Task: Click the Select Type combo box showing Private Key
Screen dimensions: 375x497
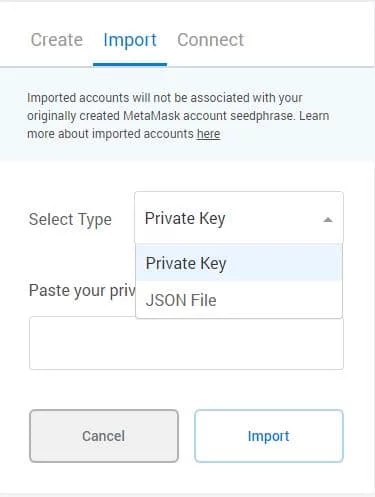Action: point(239,217)
